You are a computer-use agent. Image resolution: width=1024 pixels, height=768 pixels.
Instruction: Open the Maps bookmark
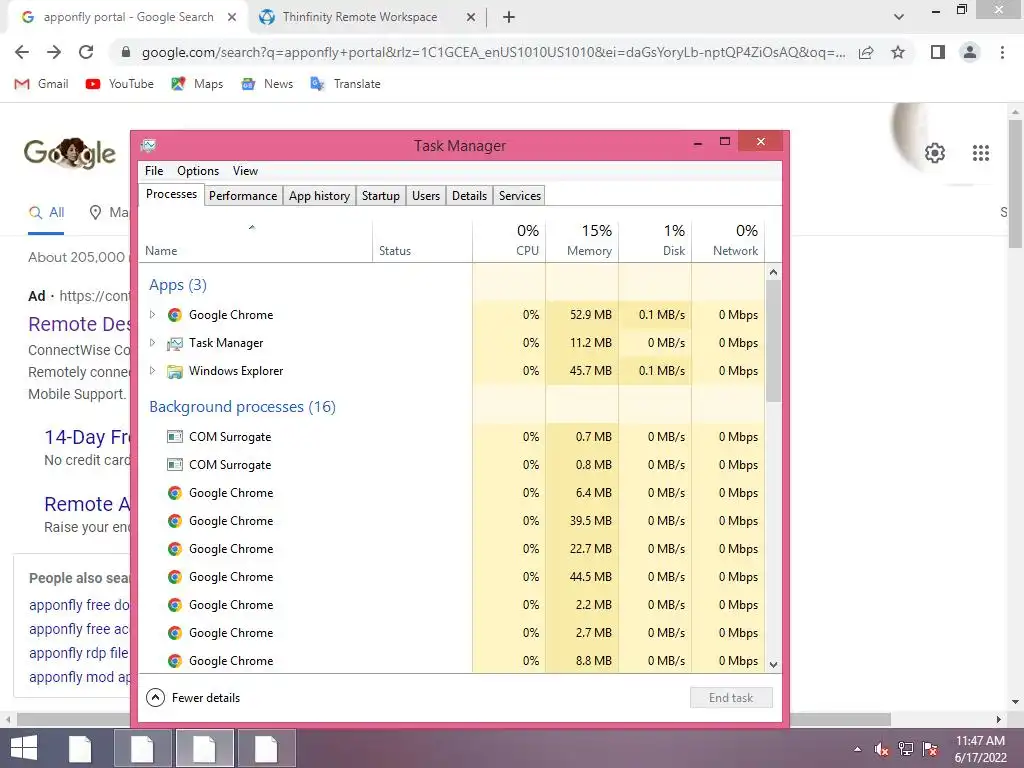197,84
